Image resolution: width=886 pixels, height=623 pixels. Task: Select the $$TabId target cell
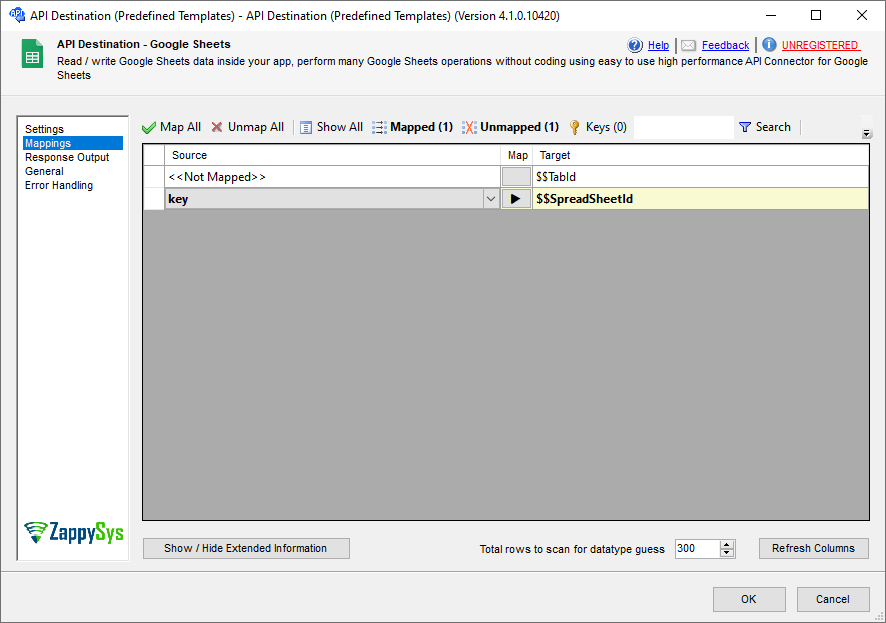pyautogui.click(x=701, y=177)
